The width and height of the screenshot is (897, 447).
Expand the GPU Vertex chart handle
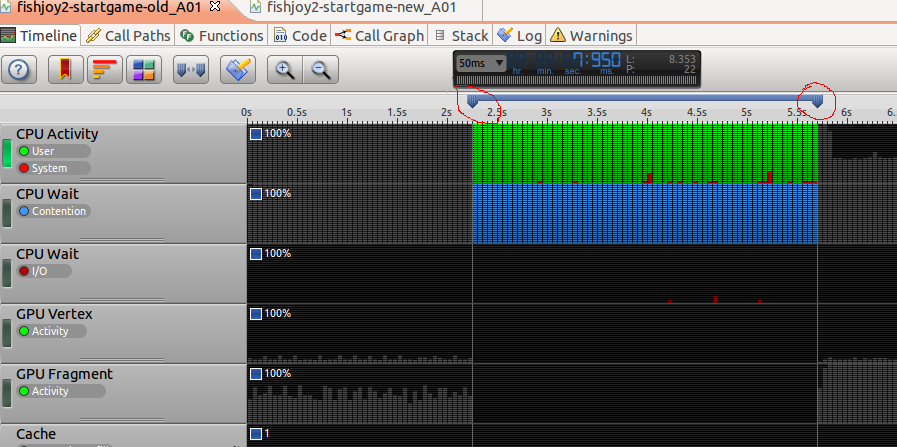pos(7,333)
